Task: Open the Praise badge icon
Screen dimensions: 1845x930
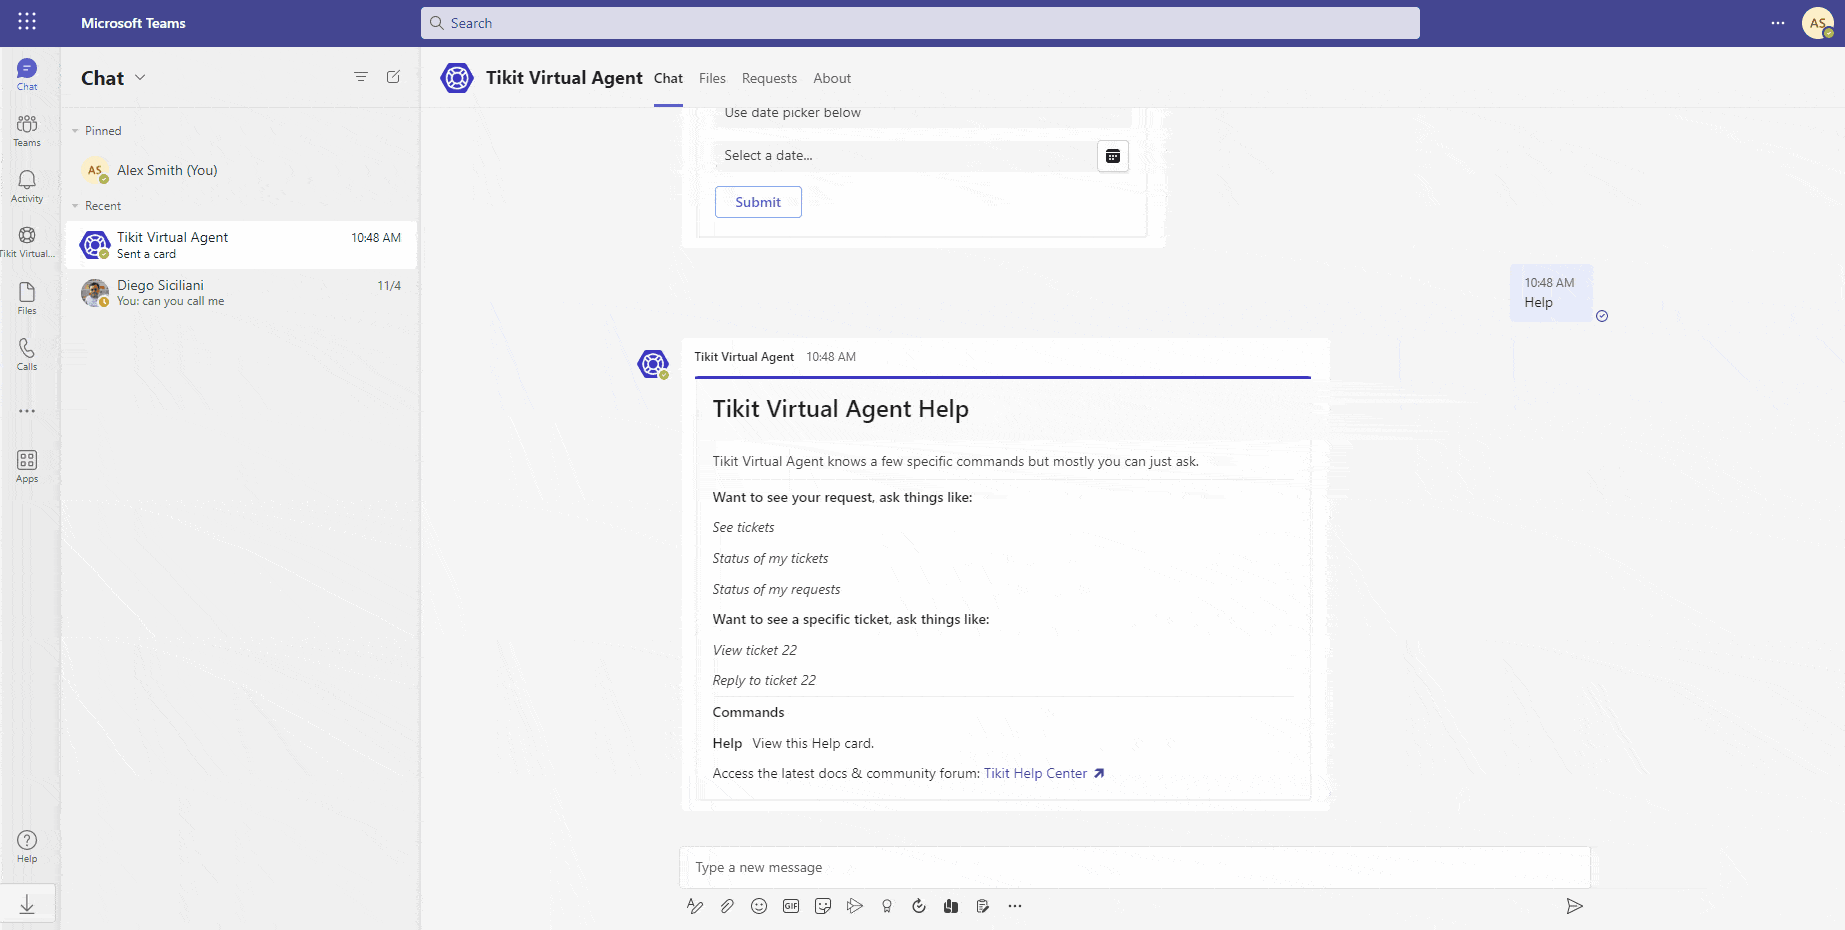Action: tap(887, 906)
